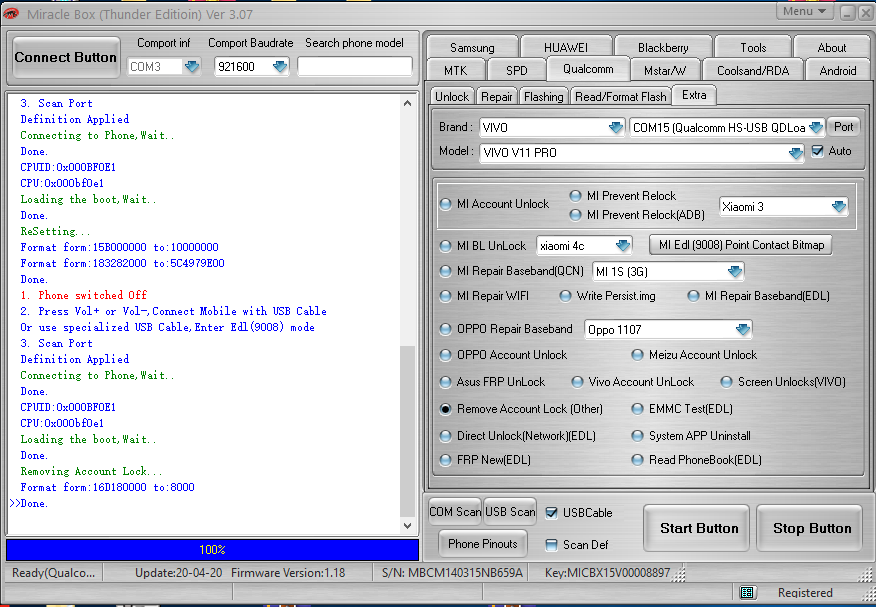Select Read PhoneBook(EDL) option
The image size is (876, 607).
tap(637, 460)
